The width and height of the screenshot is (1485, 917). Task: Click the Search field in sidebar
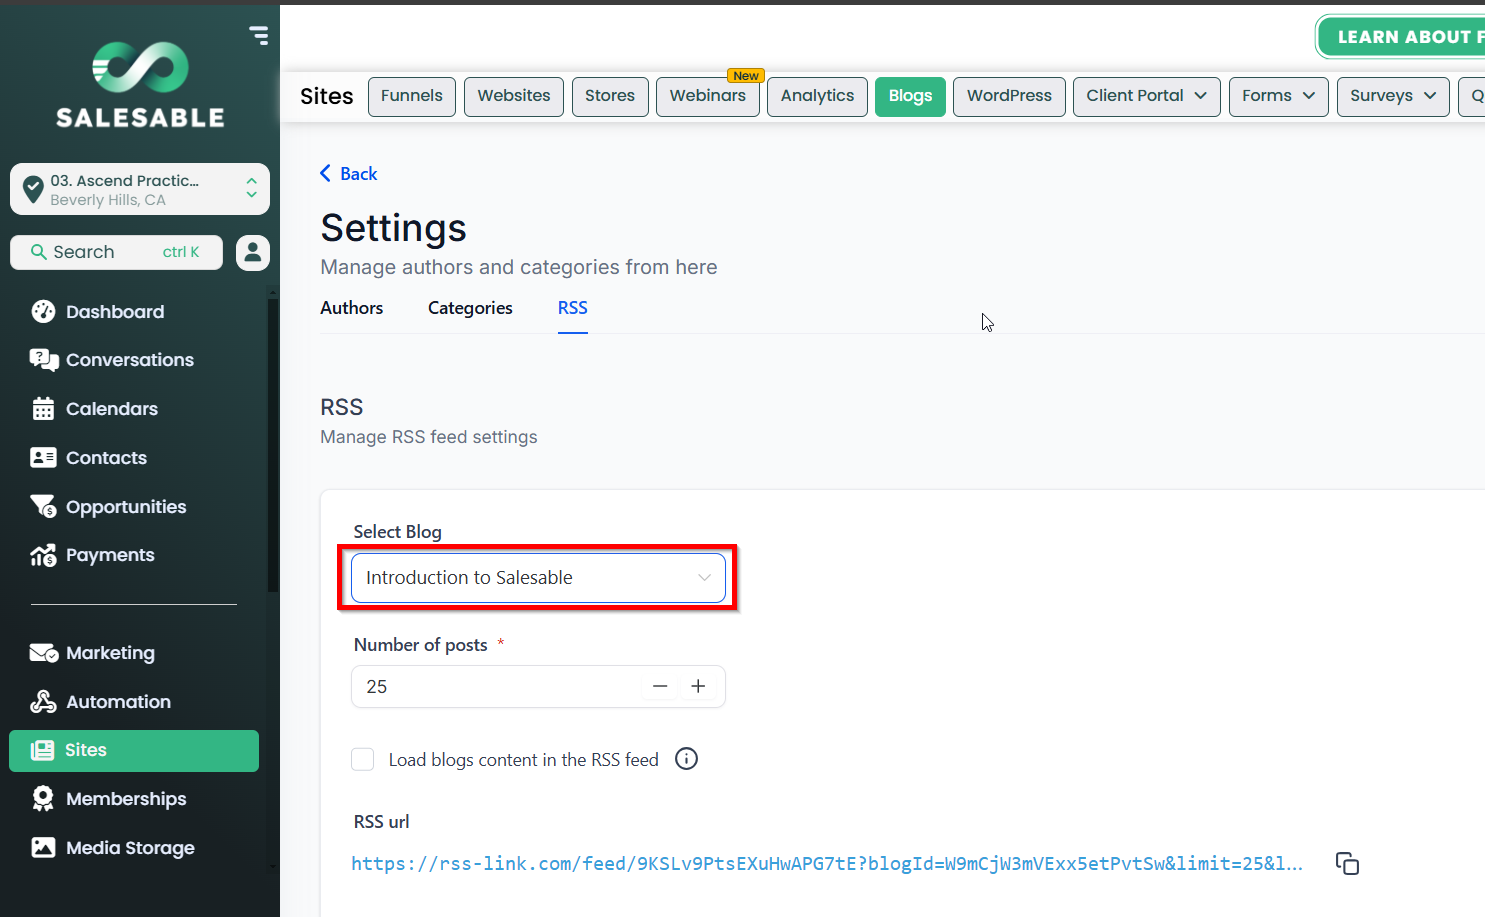pos(116,253)
